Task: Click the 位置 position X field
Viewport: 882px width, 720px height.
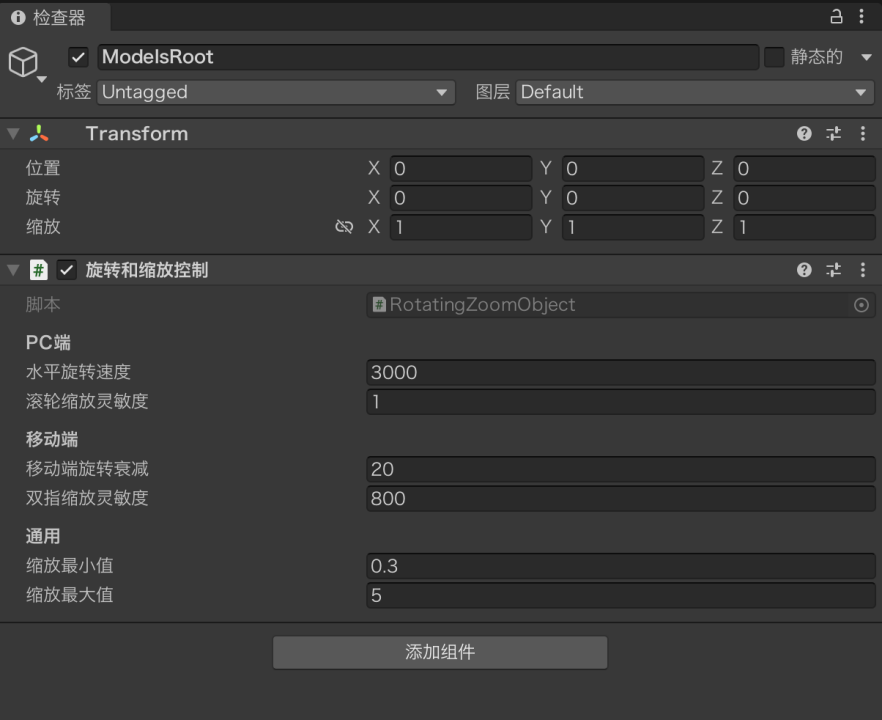Action: (461, 169)
